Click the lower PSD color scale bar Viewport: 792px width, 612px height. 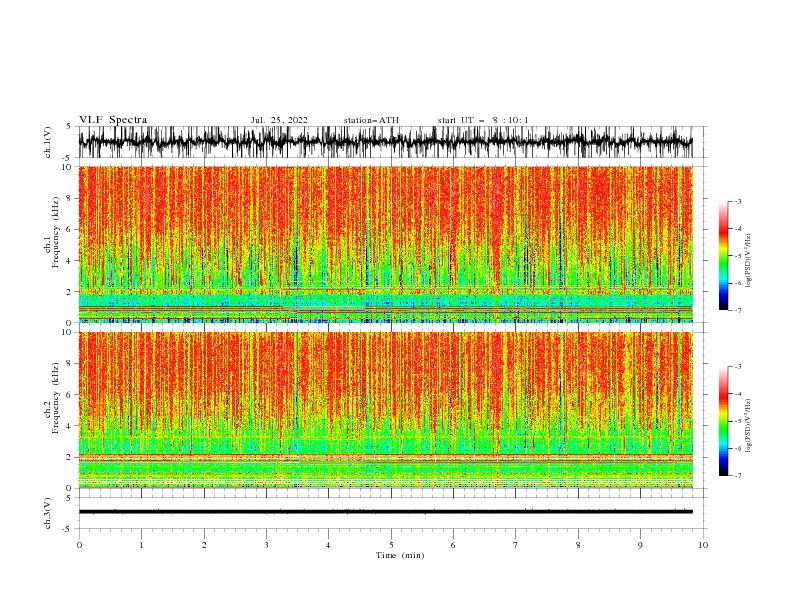point(723,421)
